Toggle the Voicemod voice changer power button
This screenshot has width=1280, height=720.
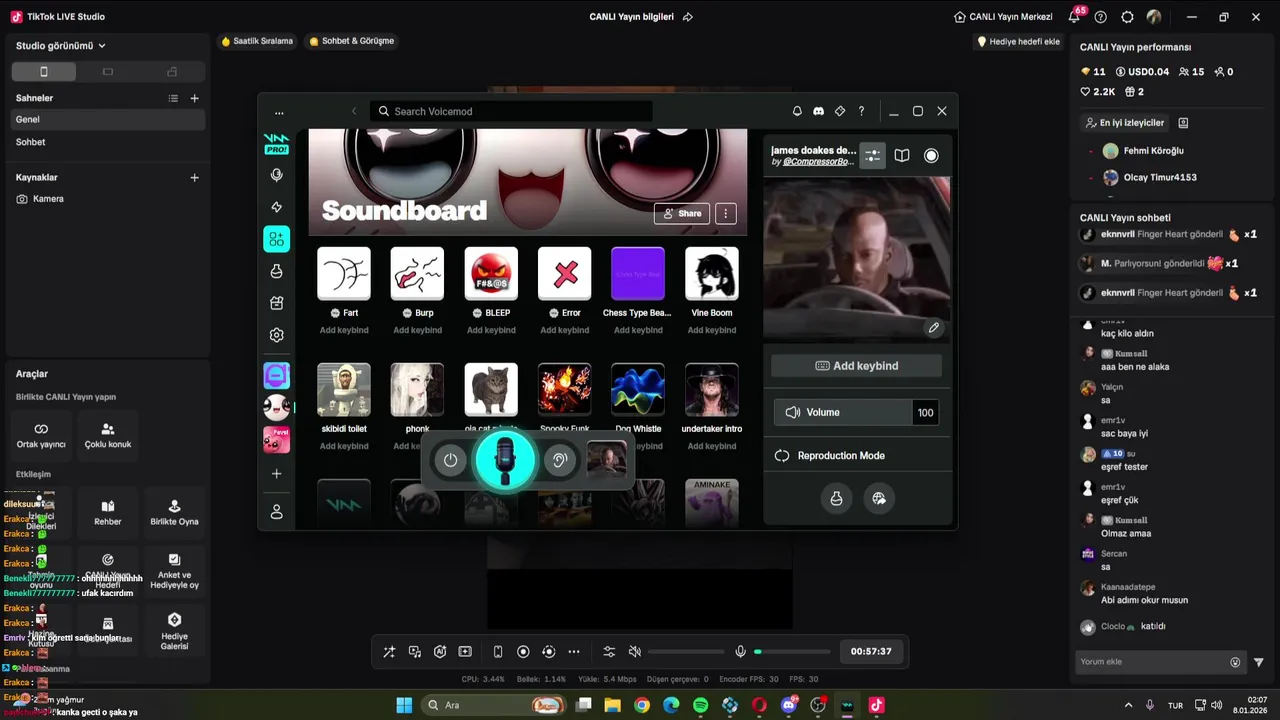coord(450,460)
